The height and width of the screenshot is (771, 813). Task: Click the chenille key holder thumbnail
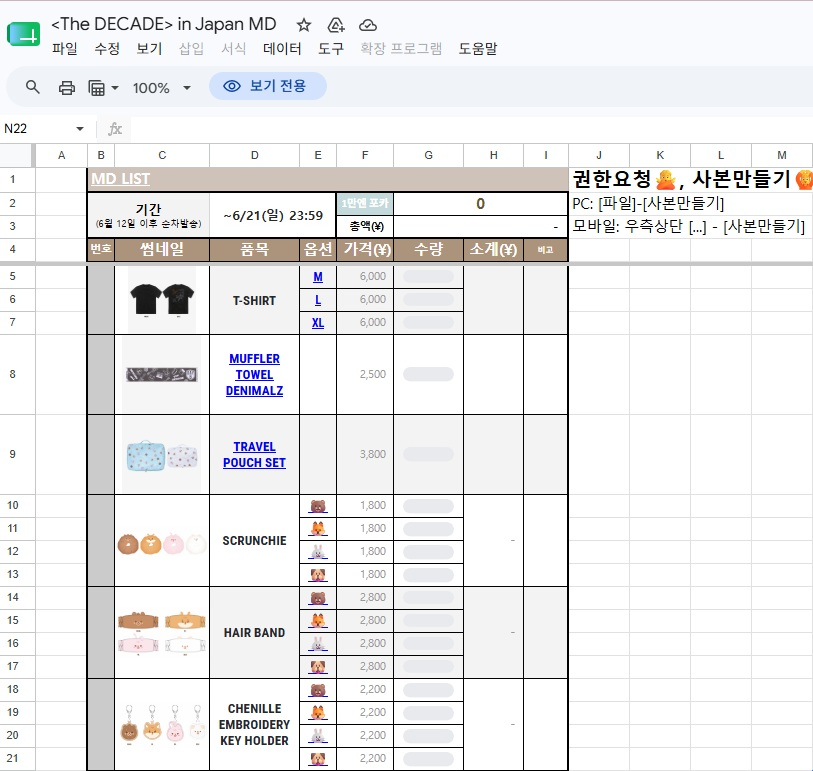point(162,724)
